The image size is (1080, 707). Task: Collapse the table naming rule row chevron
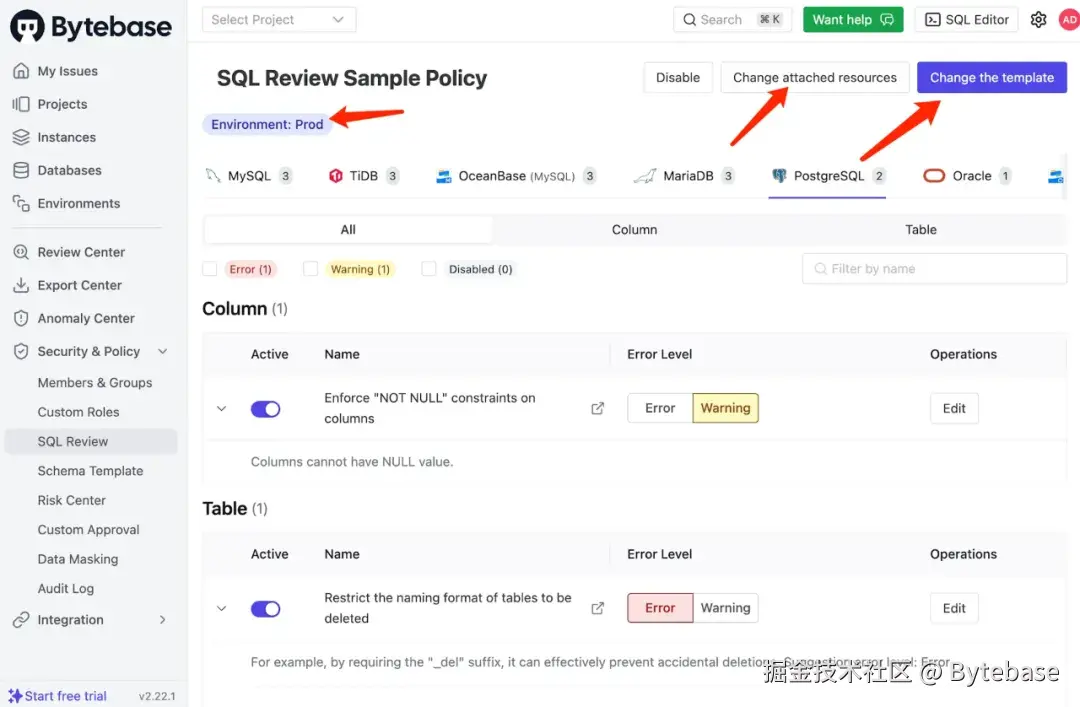222,608
